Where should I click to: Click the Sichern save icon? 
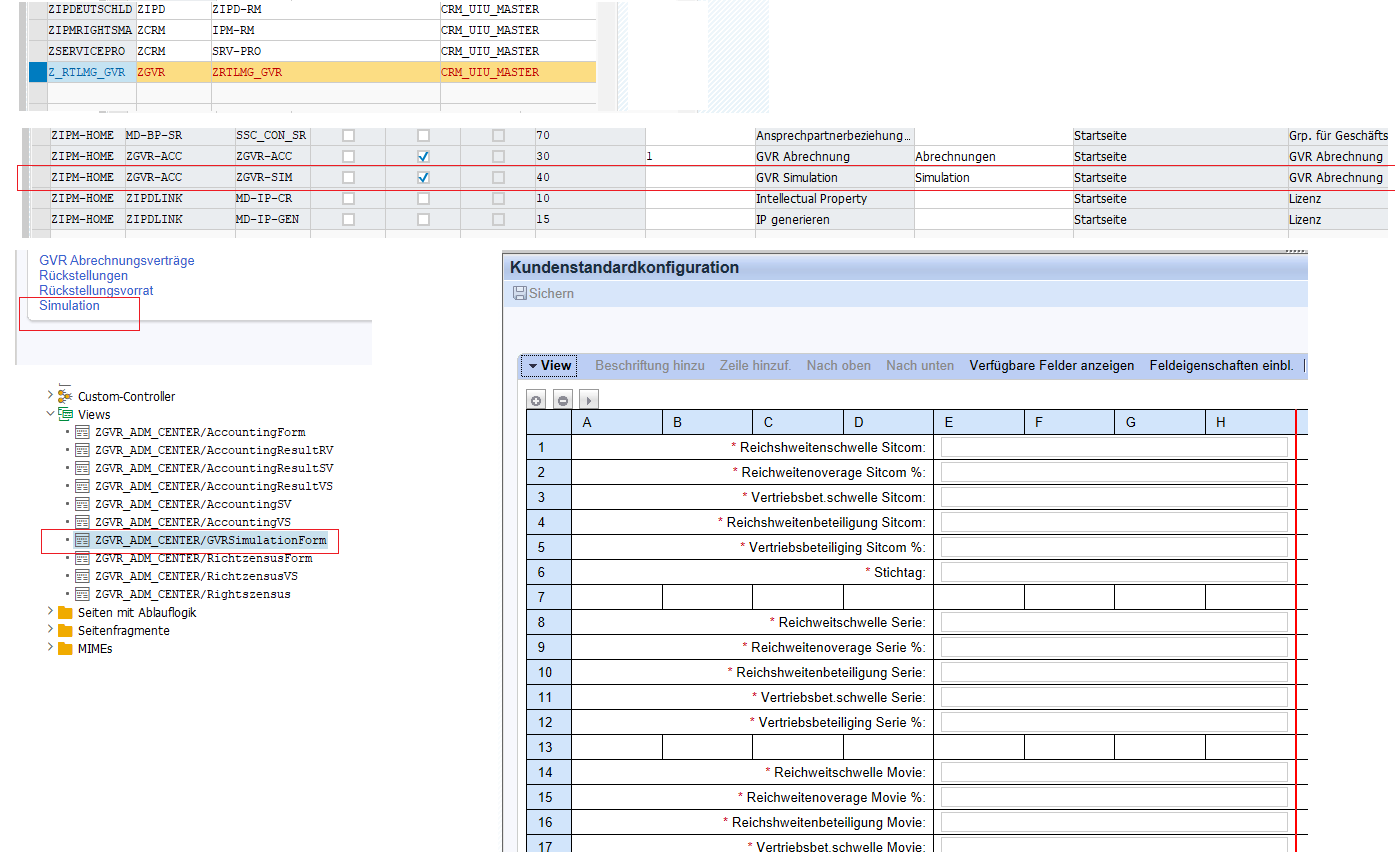pyautogui.click(x=519, y=294)
